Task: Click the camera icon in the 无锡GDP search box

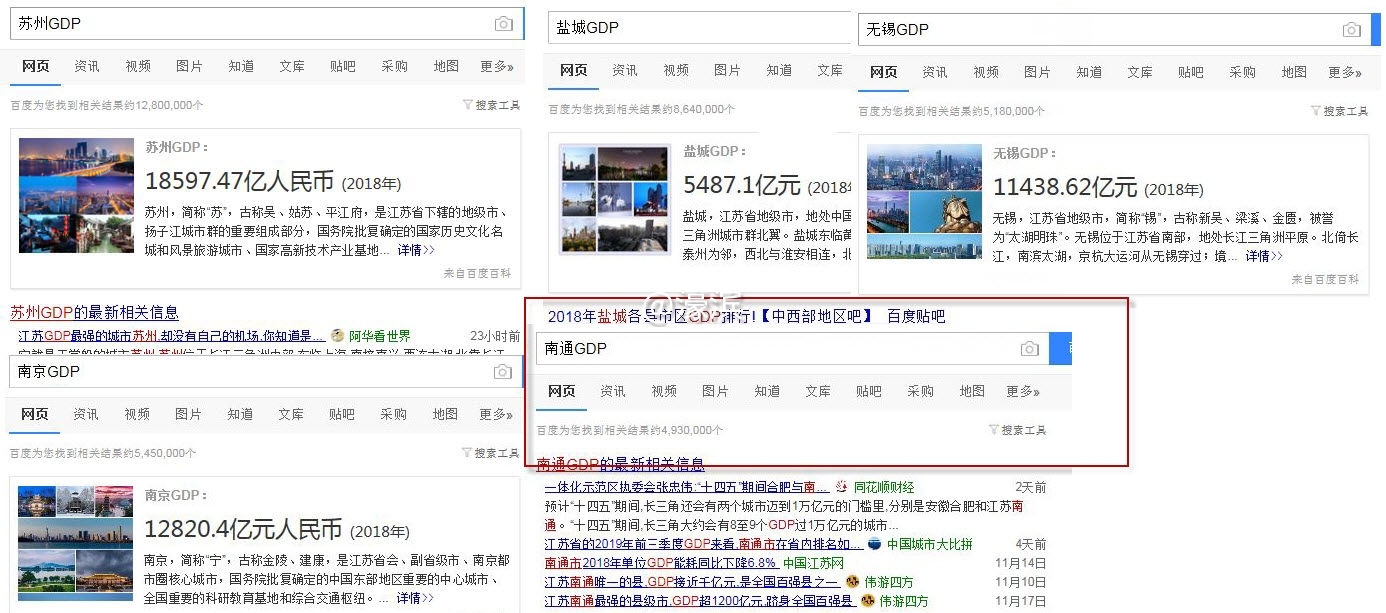Action: pyautogui.click(x=1352, y=30)
